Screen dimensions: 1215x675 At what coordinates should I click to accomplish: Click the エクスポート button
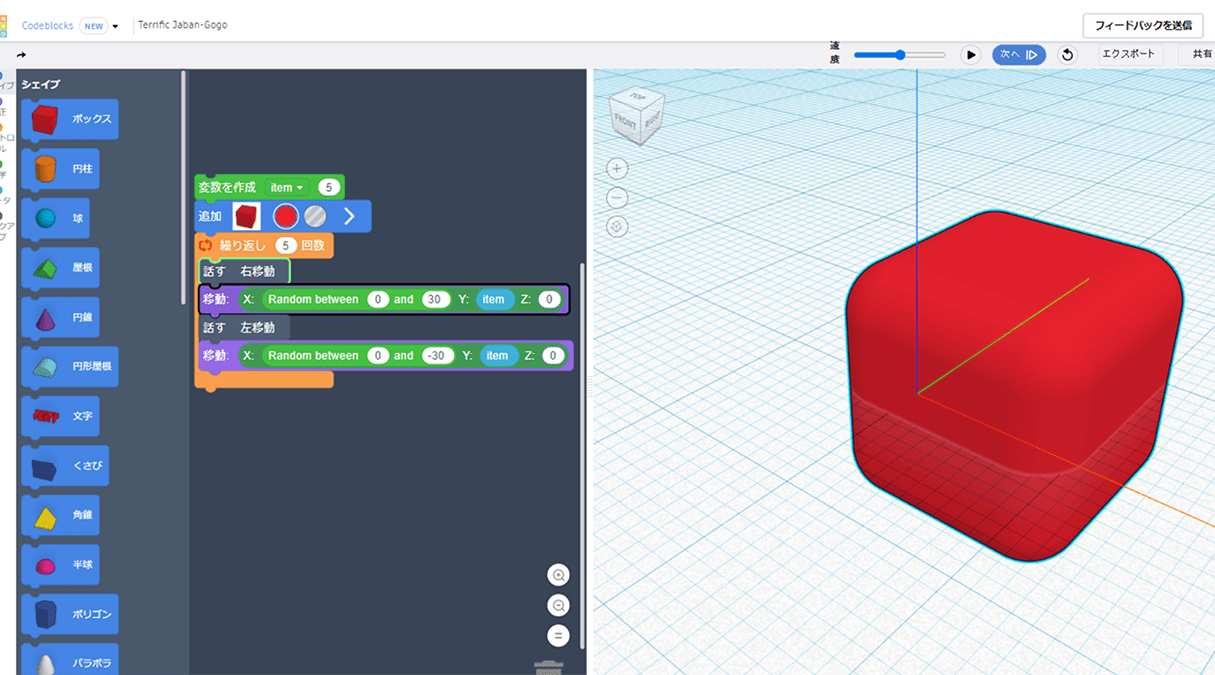(x=1129, y=54)
